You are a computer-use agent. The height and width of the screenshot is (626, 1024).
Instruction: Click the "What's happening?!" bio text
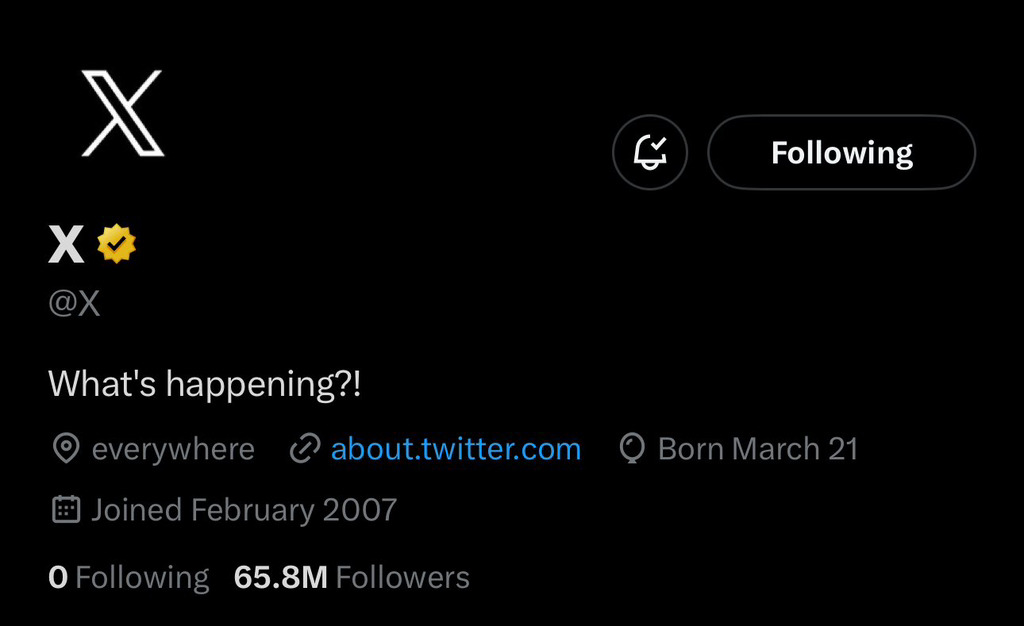205,384
